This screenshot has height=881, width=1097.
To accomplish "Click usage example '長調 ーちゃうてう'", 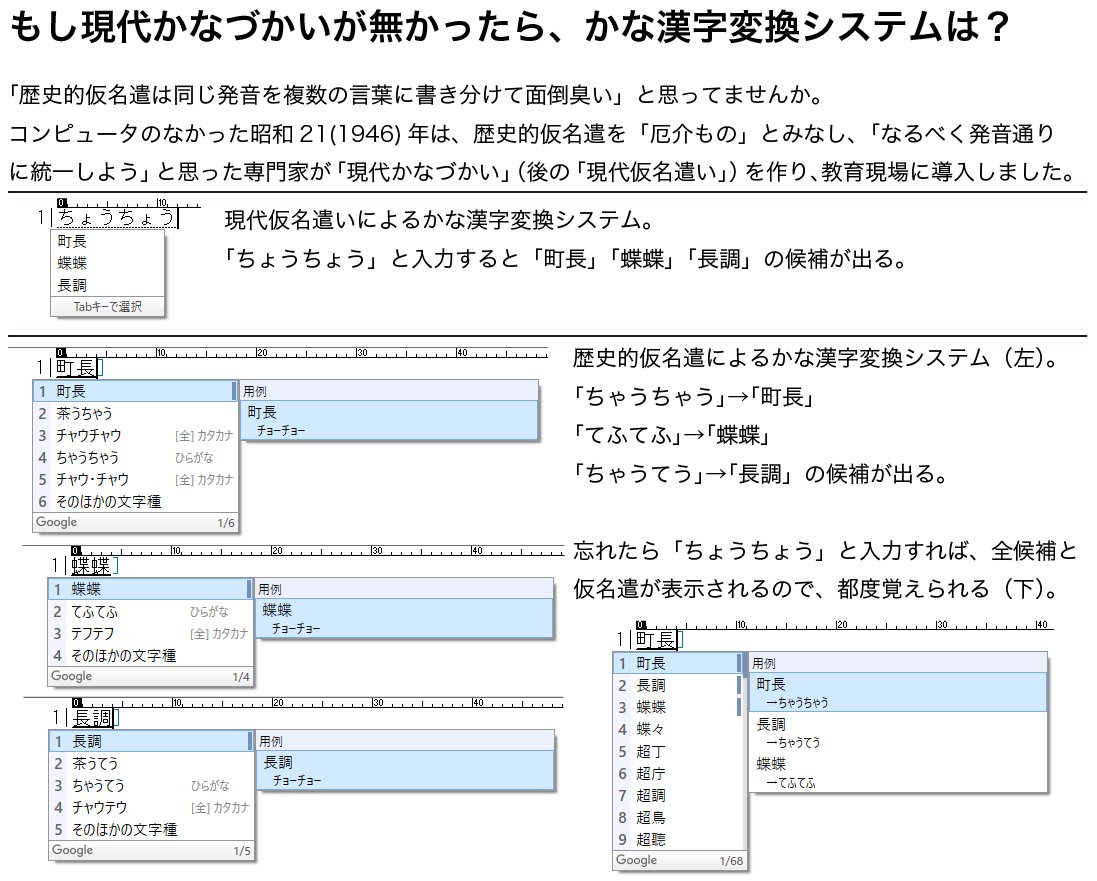I will 898,733.
